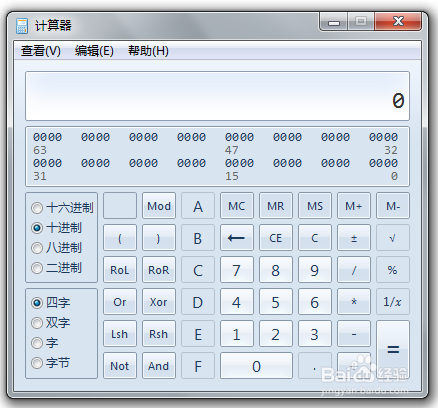Click the MR memory recall button
This screenshot has height=408, width=438.
point(276,206)
